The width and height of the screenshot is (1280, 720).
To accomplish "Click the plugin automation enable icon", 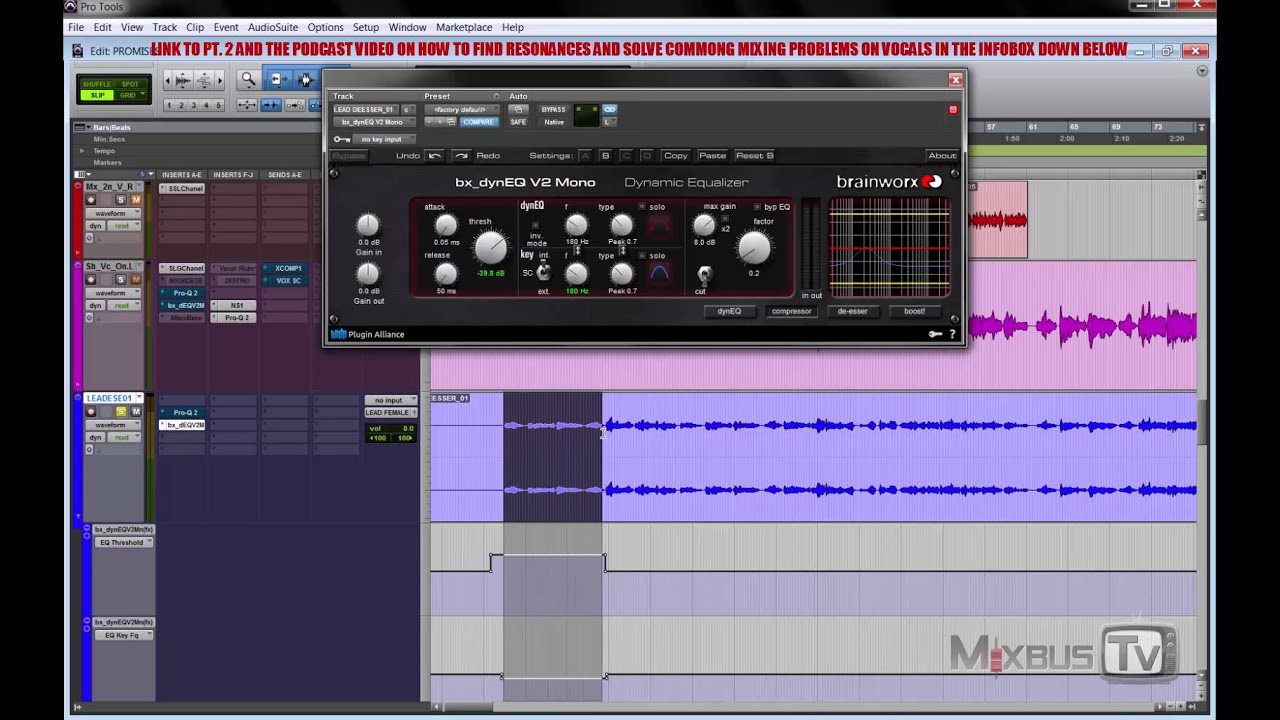I will (518, 109).
